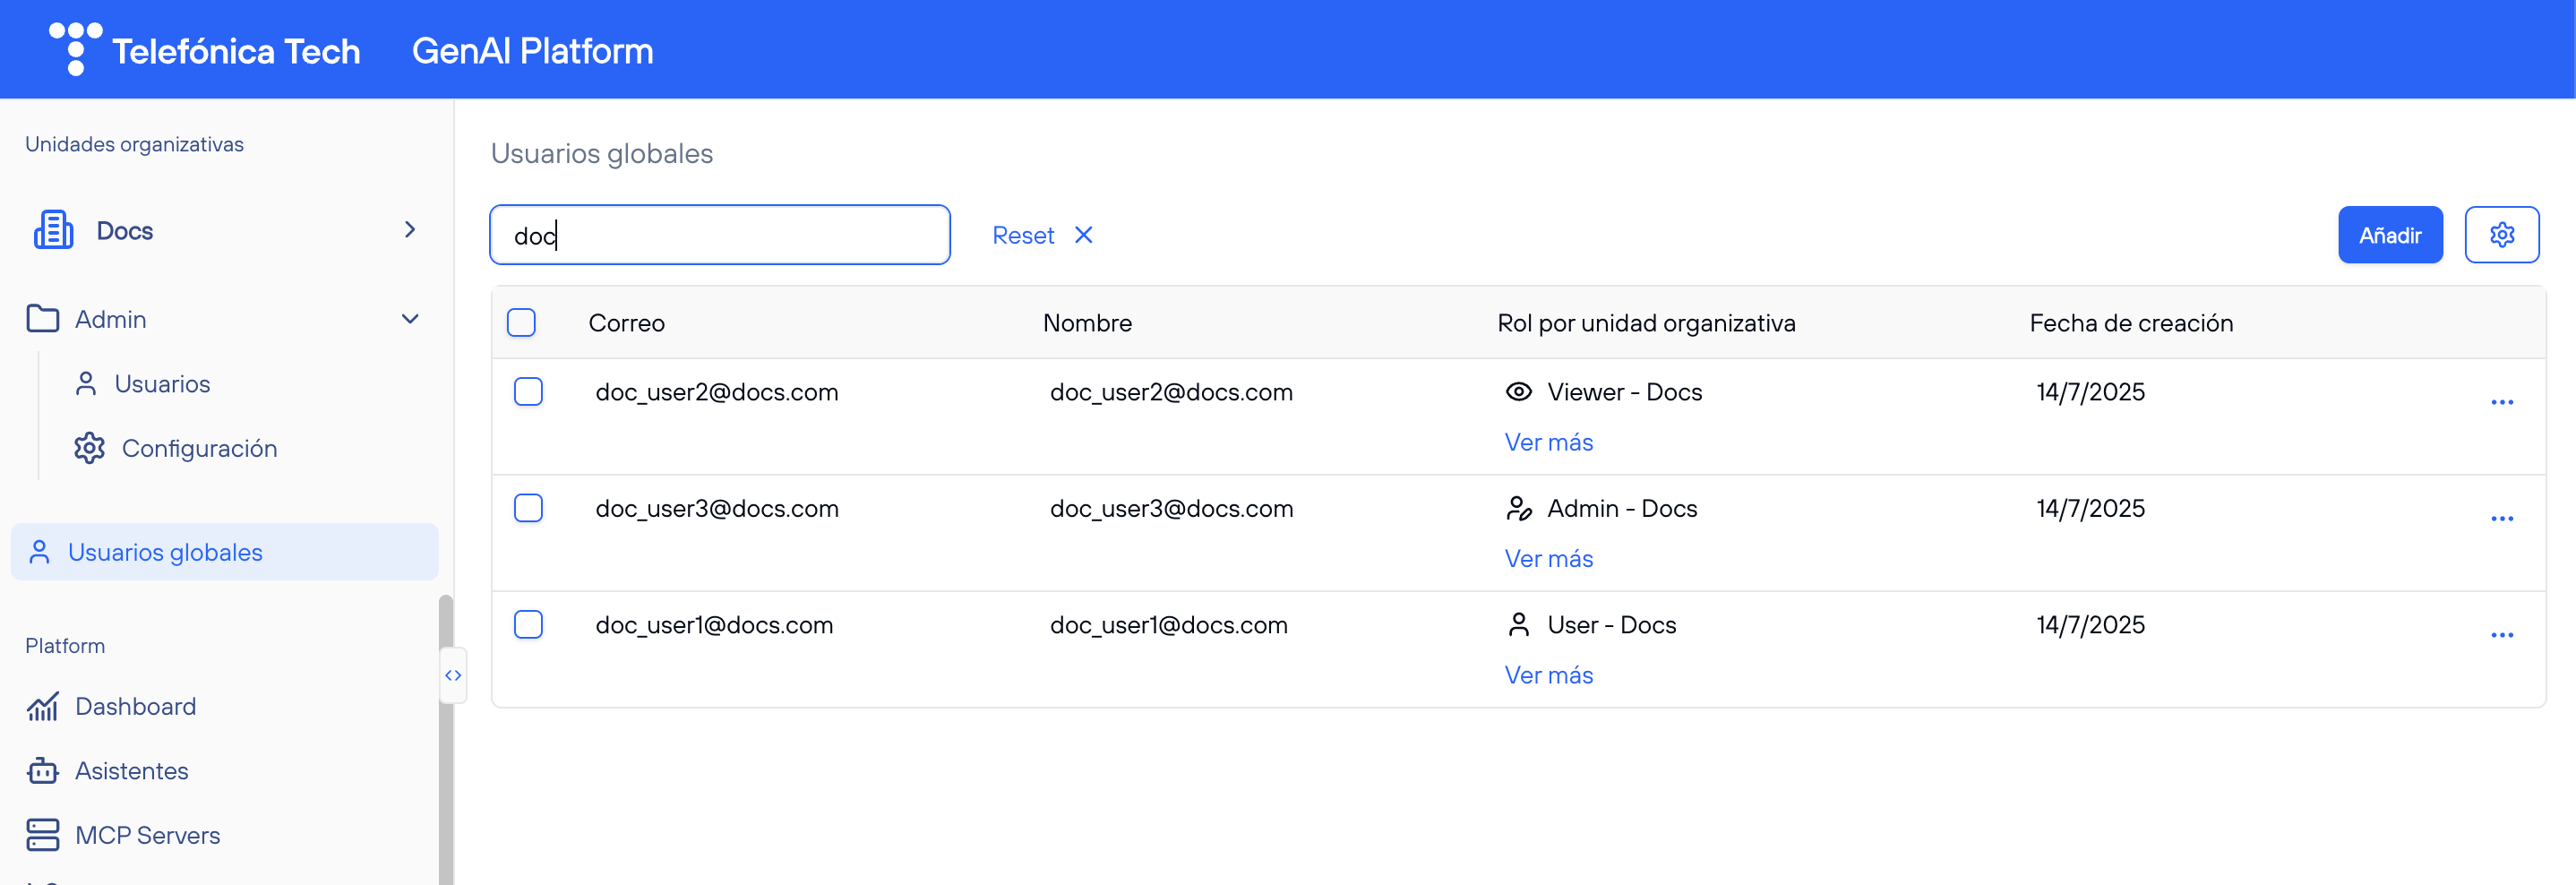
Task: Click the Docs building icon
Action: tap(53, 230)
